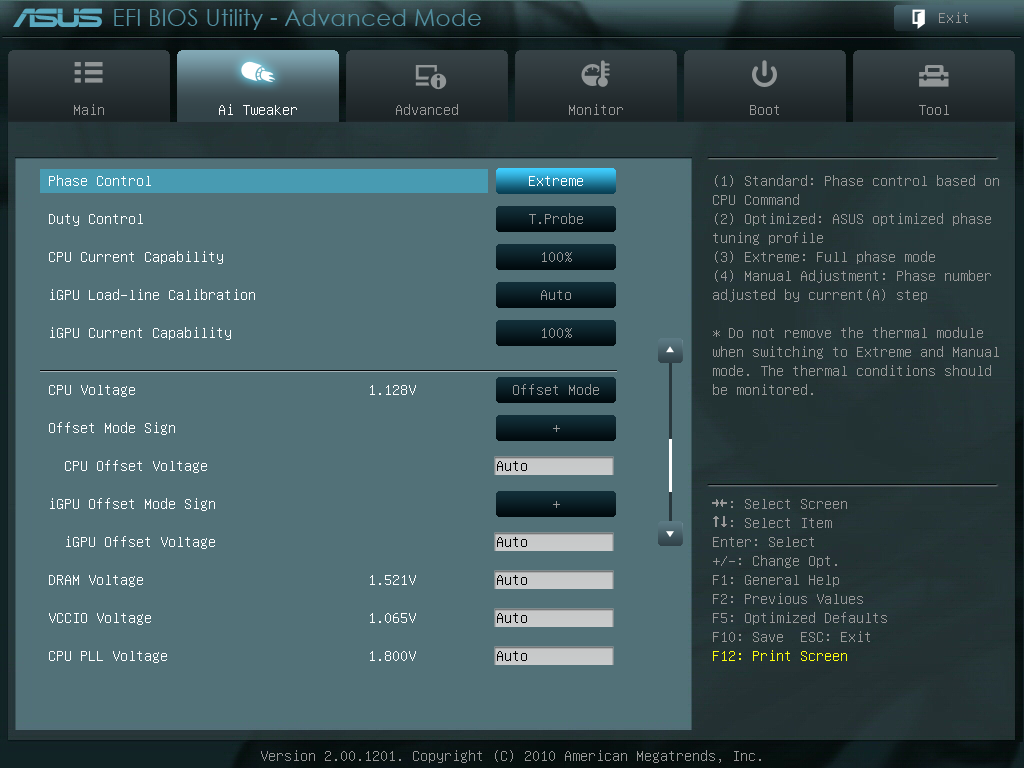Click iGPU Offset Voltage Auto field
Viewport: 1024px width, 768px height.
click(x=554, y=541)
